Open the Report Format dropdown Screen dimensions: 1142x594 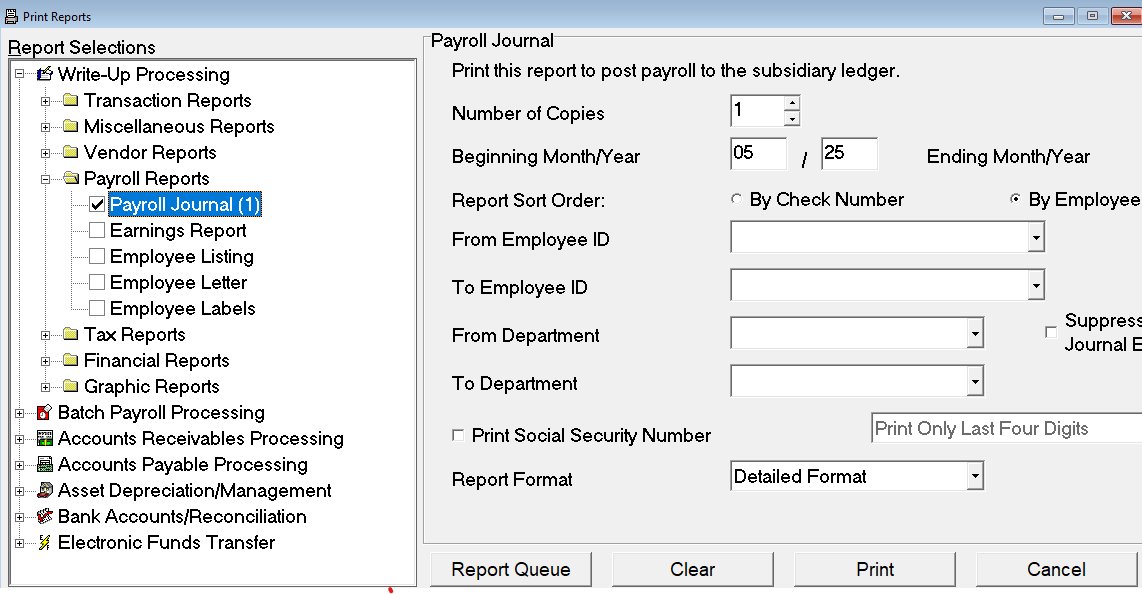(x=975, y=476)
